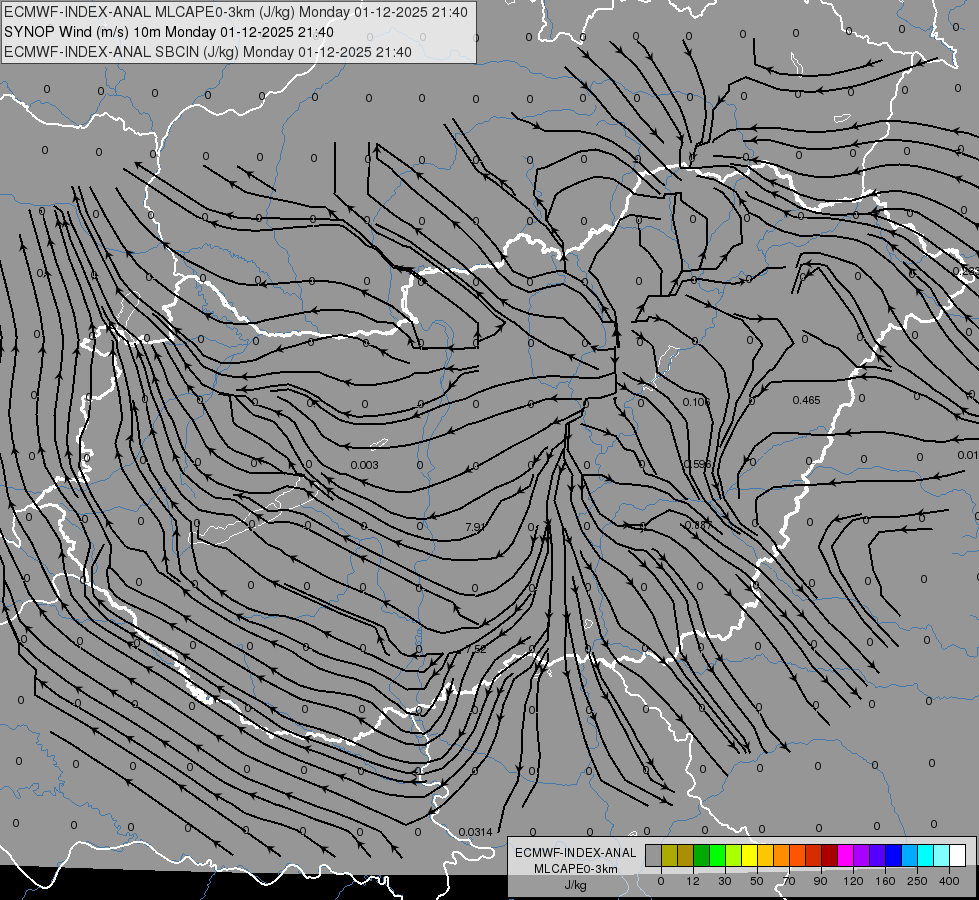979x900 pixels.
Task: Click the ECMWF-INDEX-ANAL legend title
Action: point(576,853)
